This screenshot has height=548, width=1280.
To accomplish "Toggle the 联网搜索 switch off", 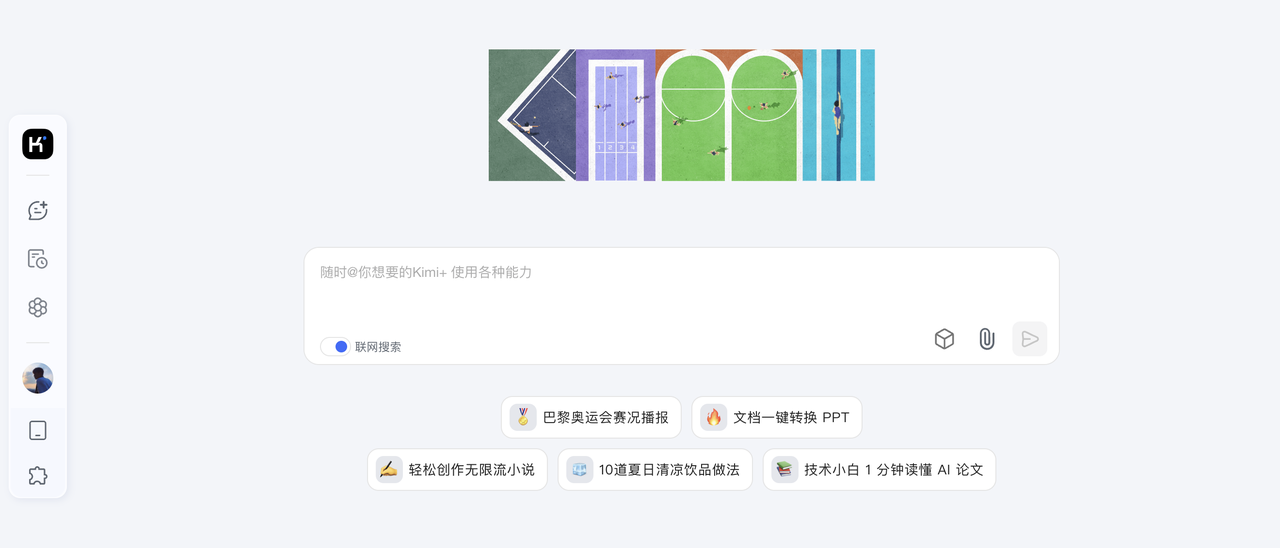I will click(335, 347).
